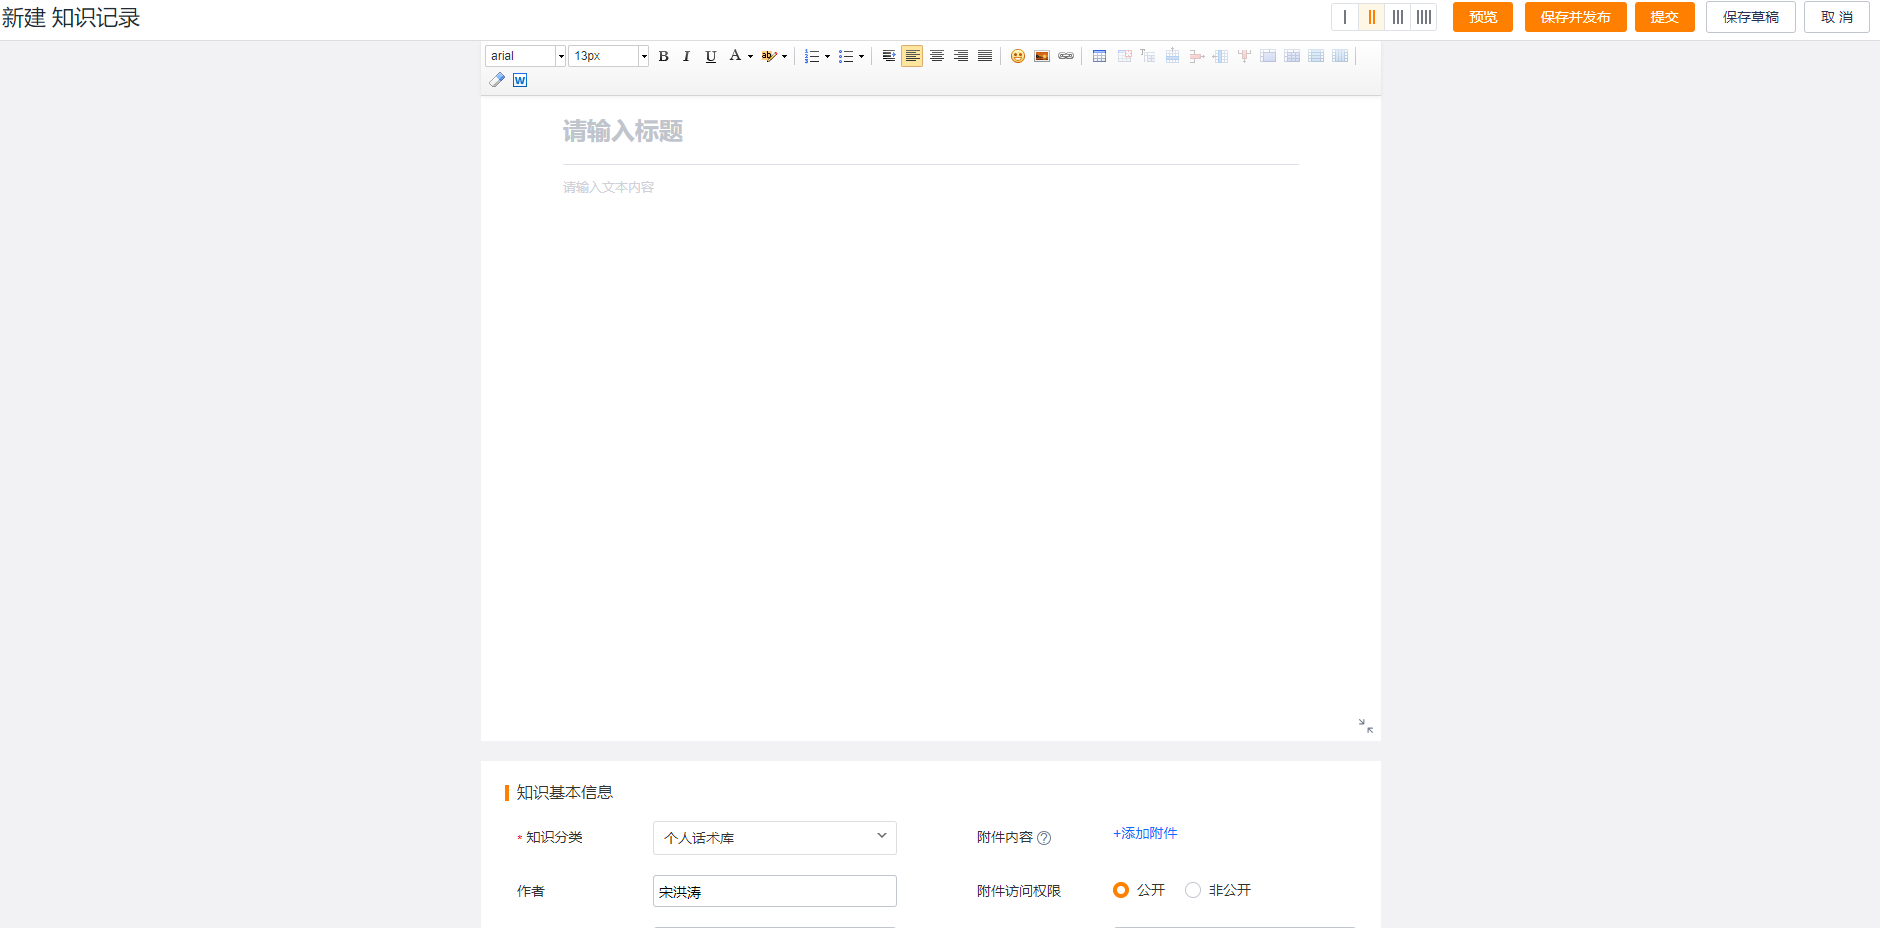Insert a hyperlink using the link icon

[x=1065, y=56]
